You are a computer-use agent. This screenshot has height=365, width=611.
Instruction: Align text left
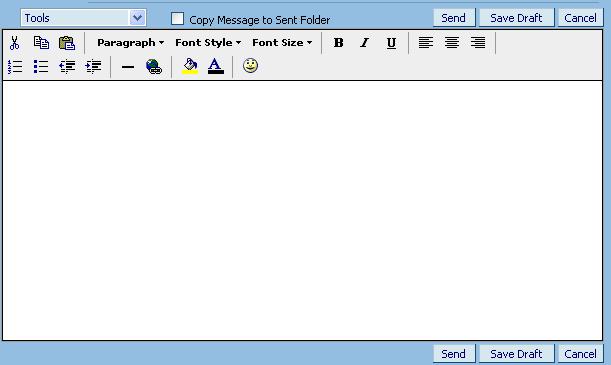(x=426, y=42)
